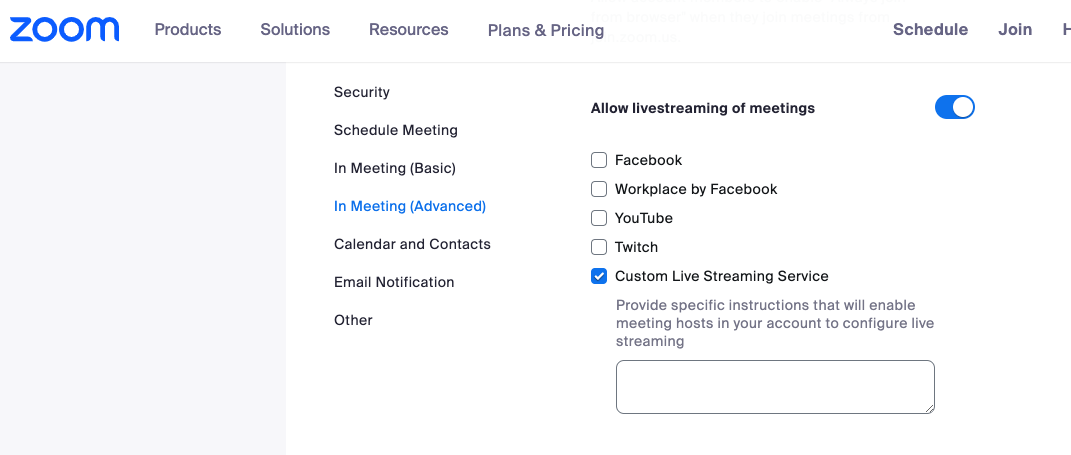Screen dimensions: 1071x455
Task: Select In Meeting (Advanced) section
Action: click(410, 206)
